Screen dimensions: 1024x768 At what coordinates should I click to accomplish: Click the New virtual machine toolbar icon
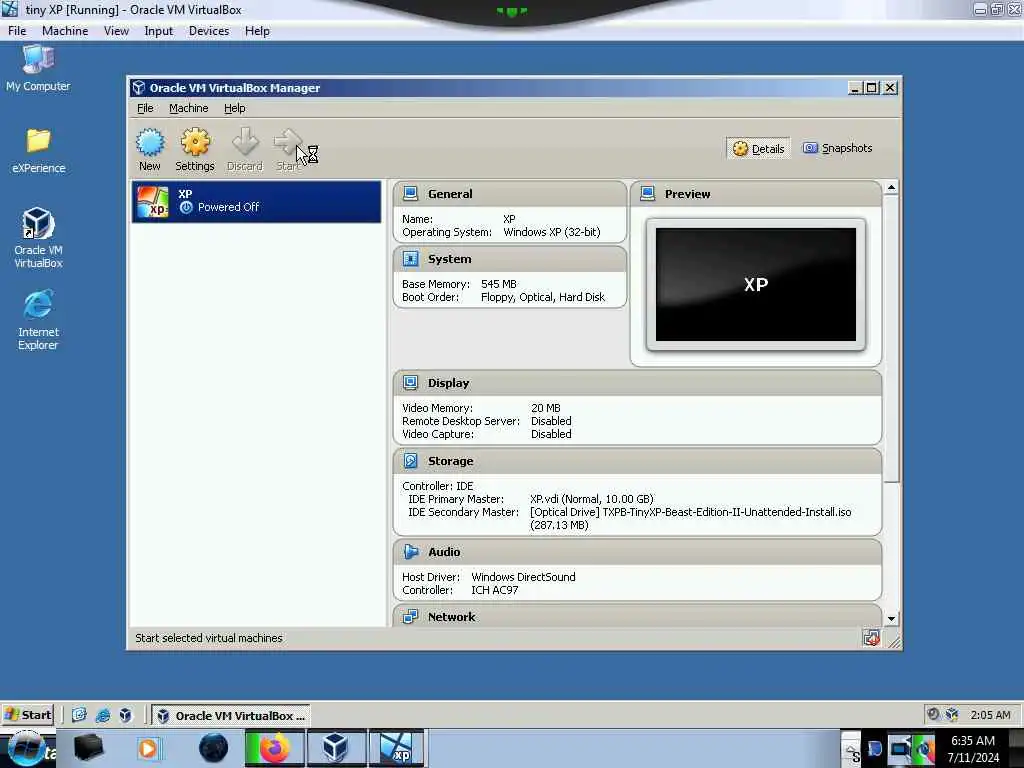(150, 142)
